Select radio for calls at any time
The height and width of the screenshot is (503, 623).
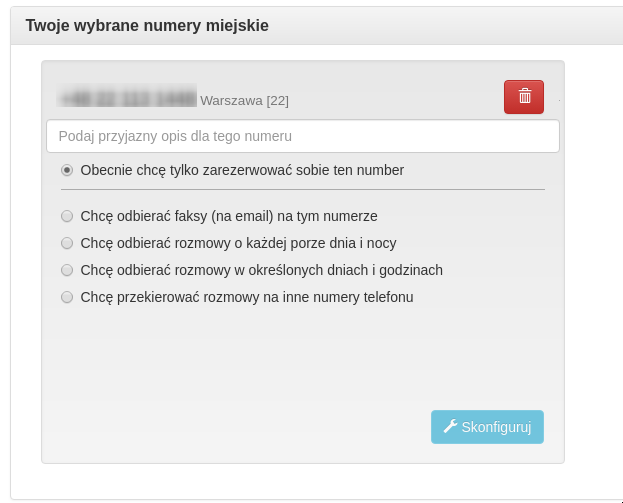(67, 243)
